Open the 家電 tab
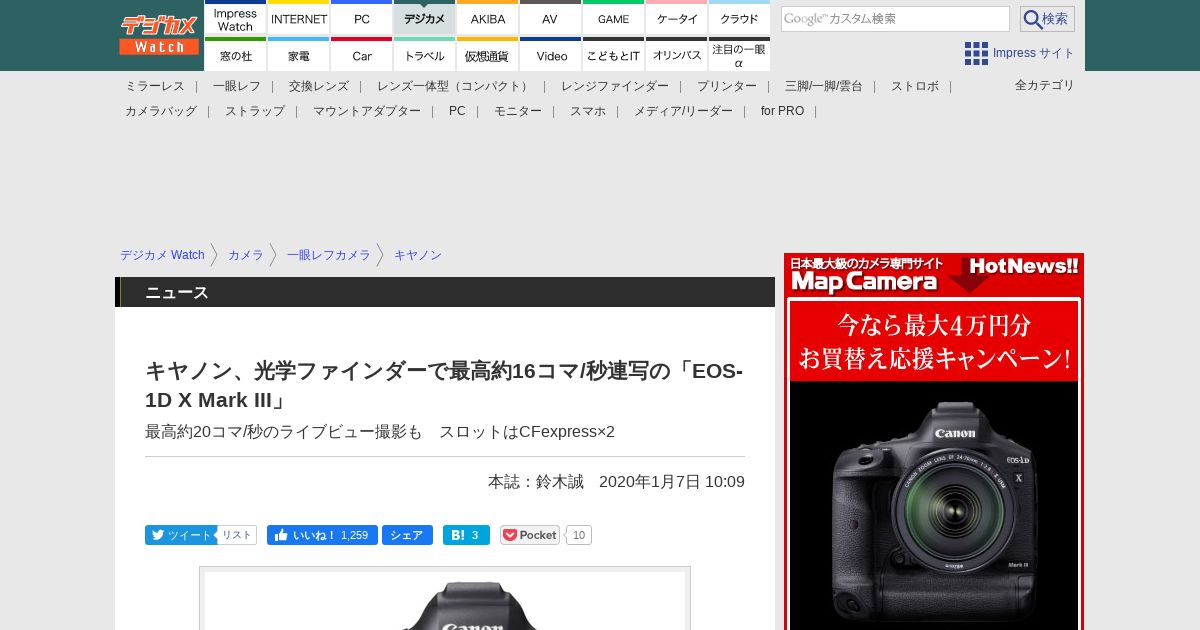 pos(299,55)
